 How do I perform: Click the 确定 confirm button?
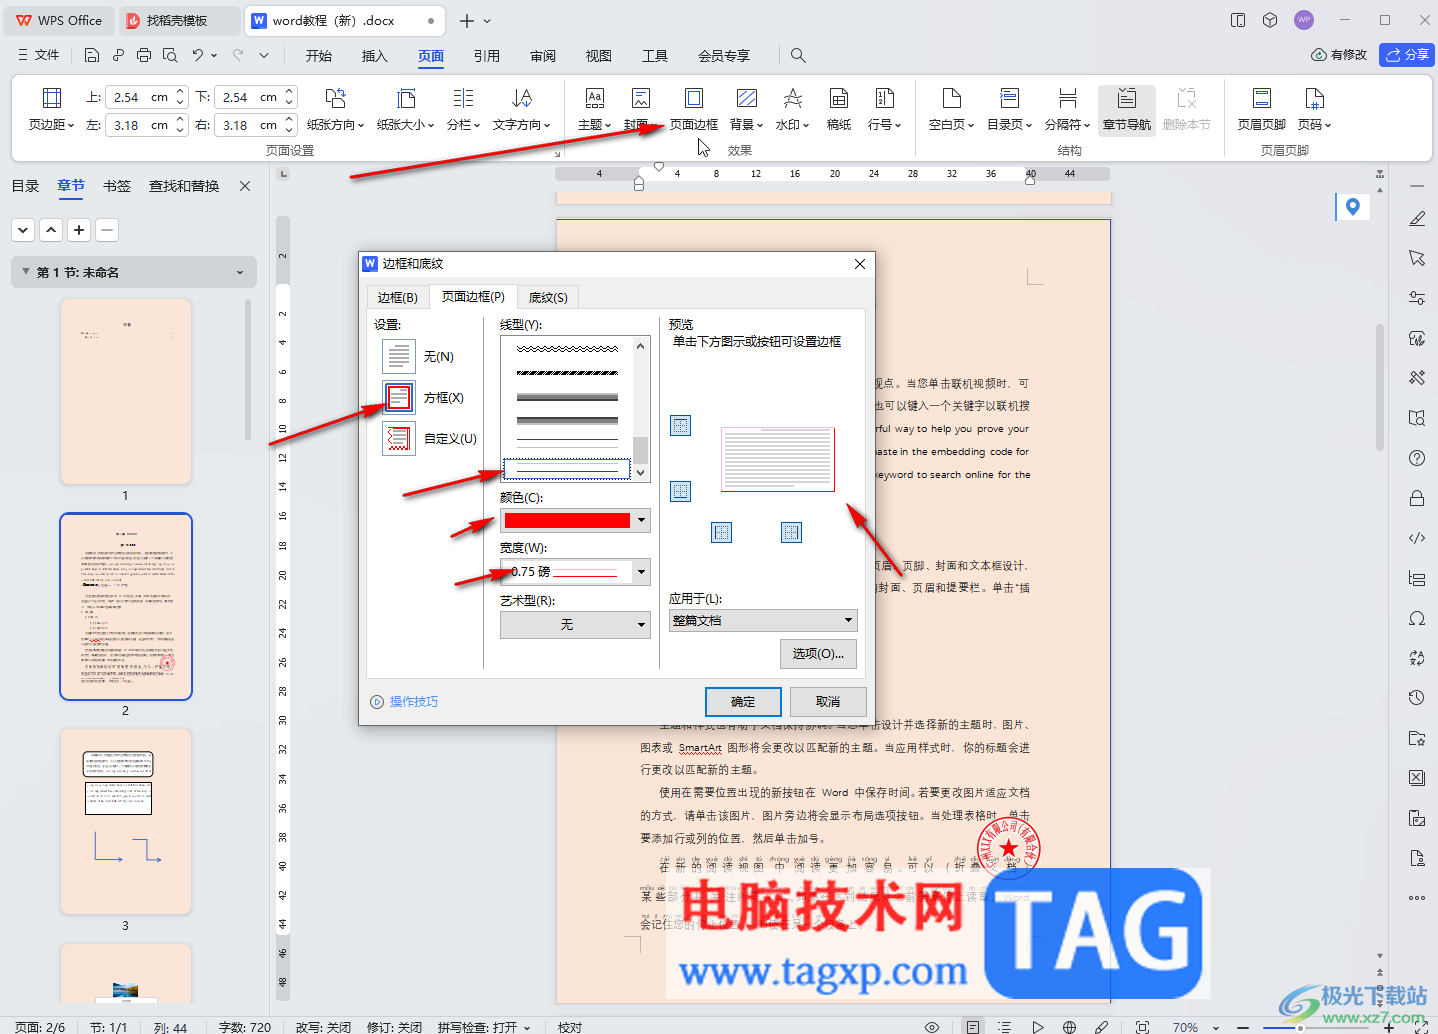(743, 701)
